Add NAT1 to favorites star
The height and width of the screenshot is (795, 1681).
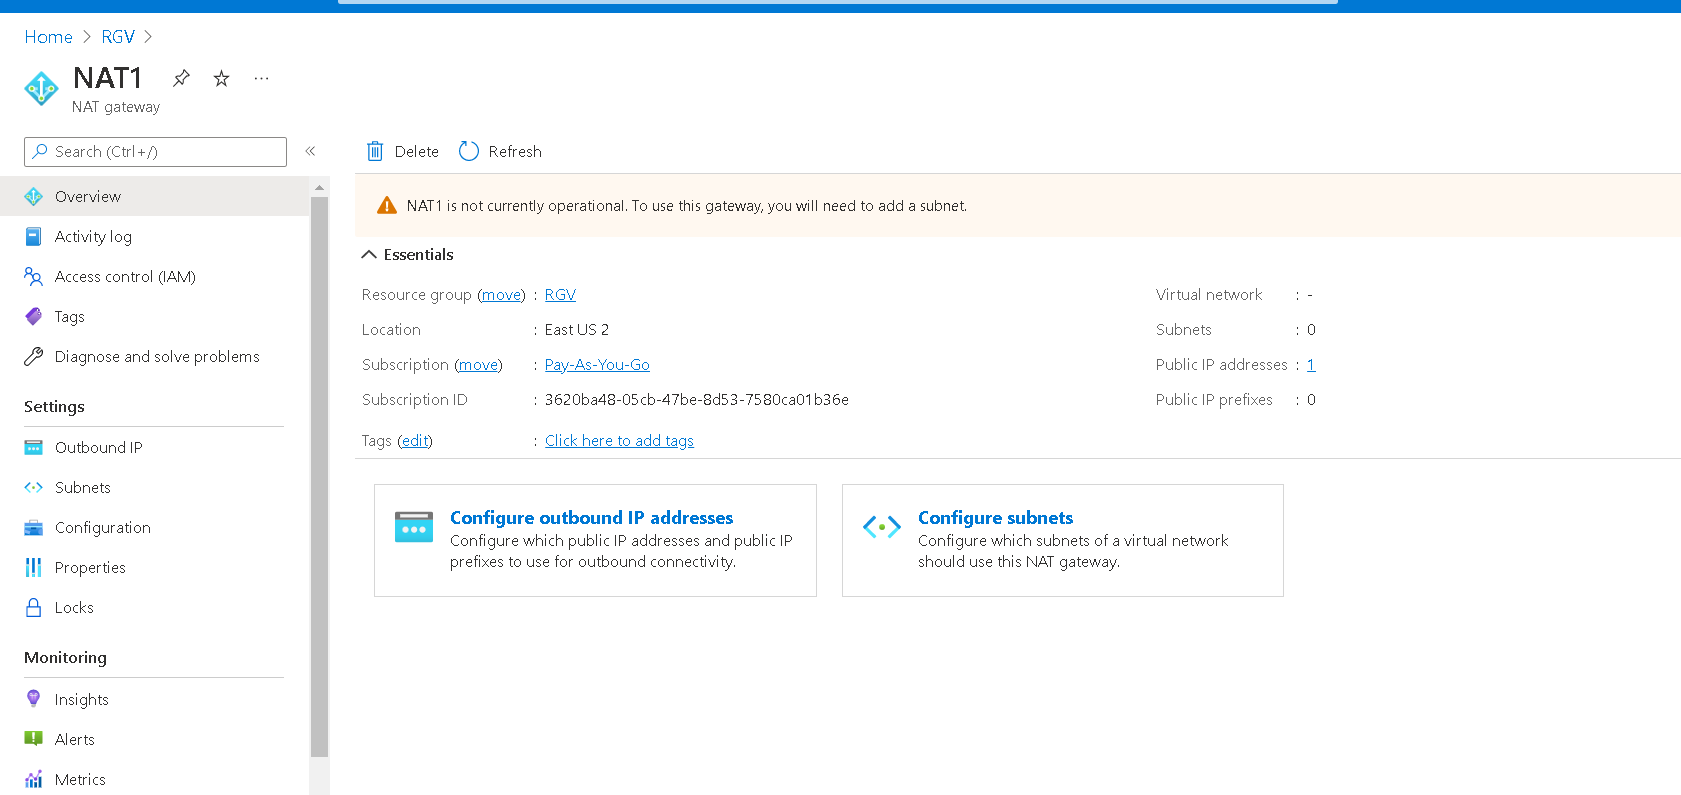221,78
